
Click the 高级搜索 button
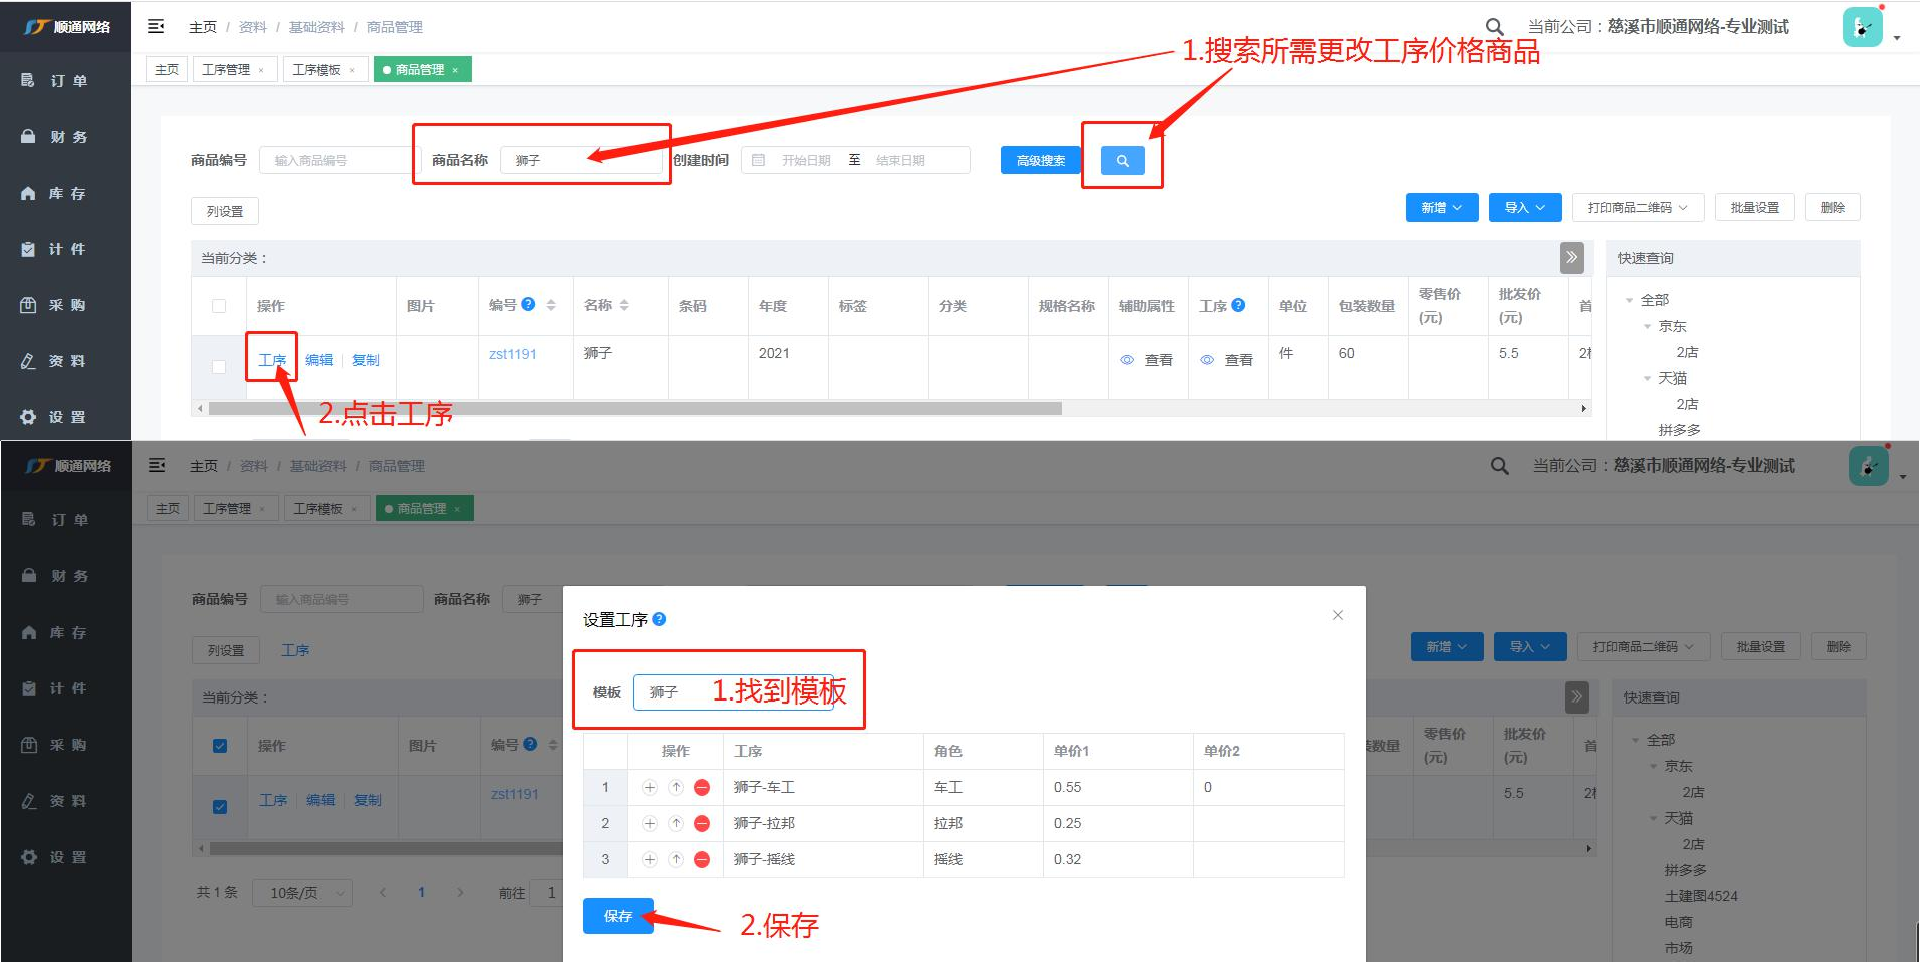[x=1040, y=161]
